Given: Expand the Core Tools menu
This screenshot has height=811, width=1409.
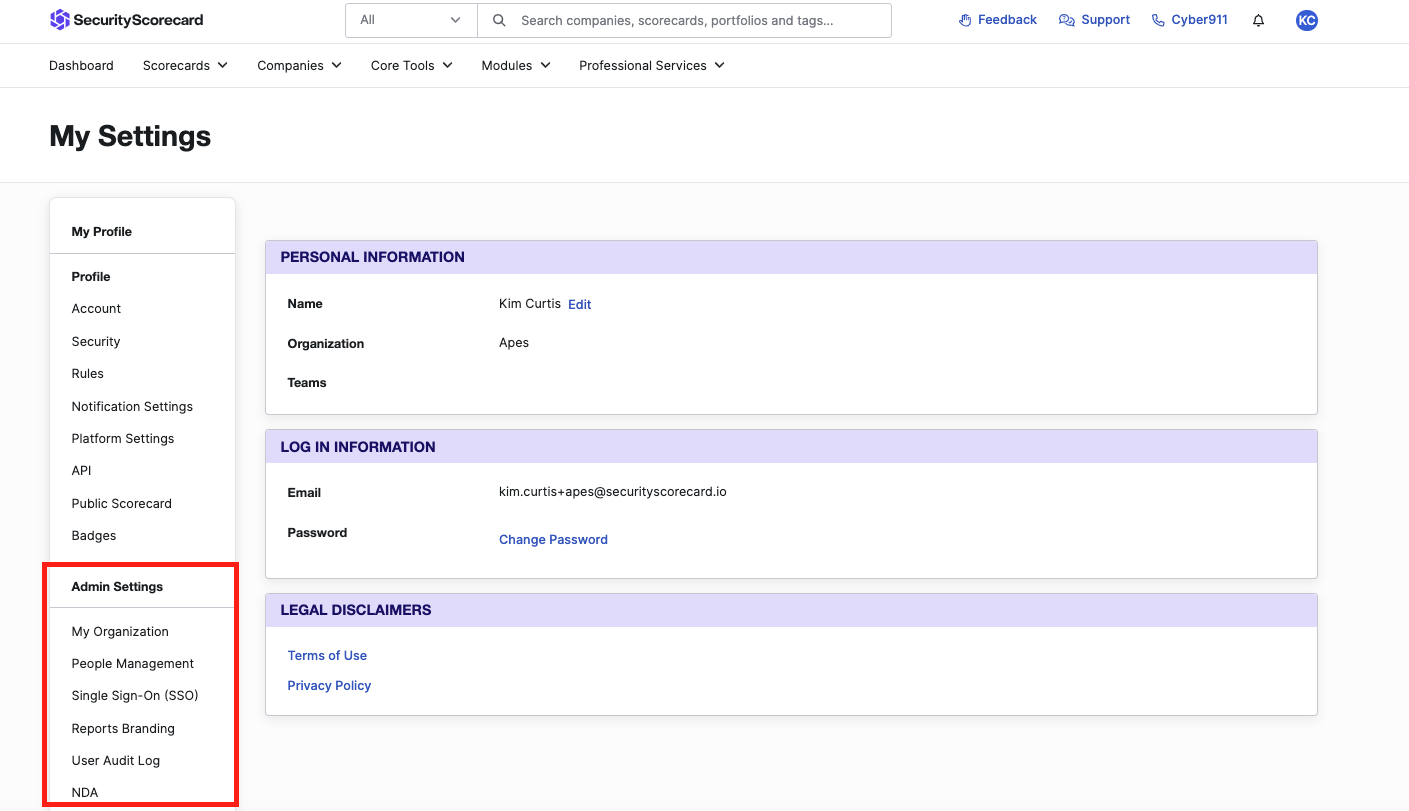Looking at the screenshot, I should 411,65.
